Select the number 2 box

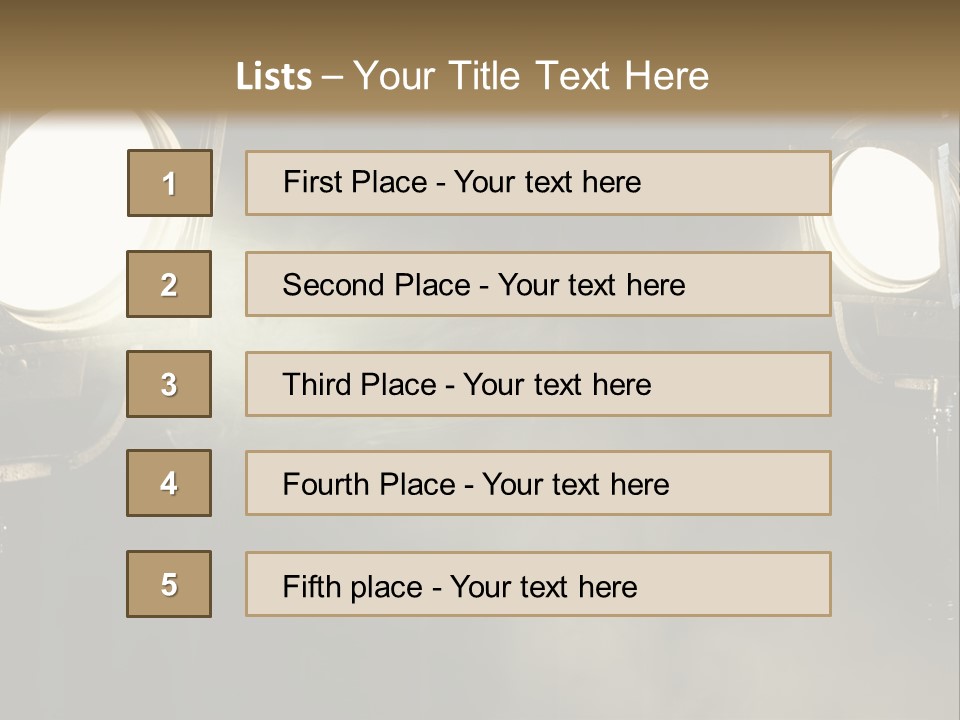(x=169, y=284)
